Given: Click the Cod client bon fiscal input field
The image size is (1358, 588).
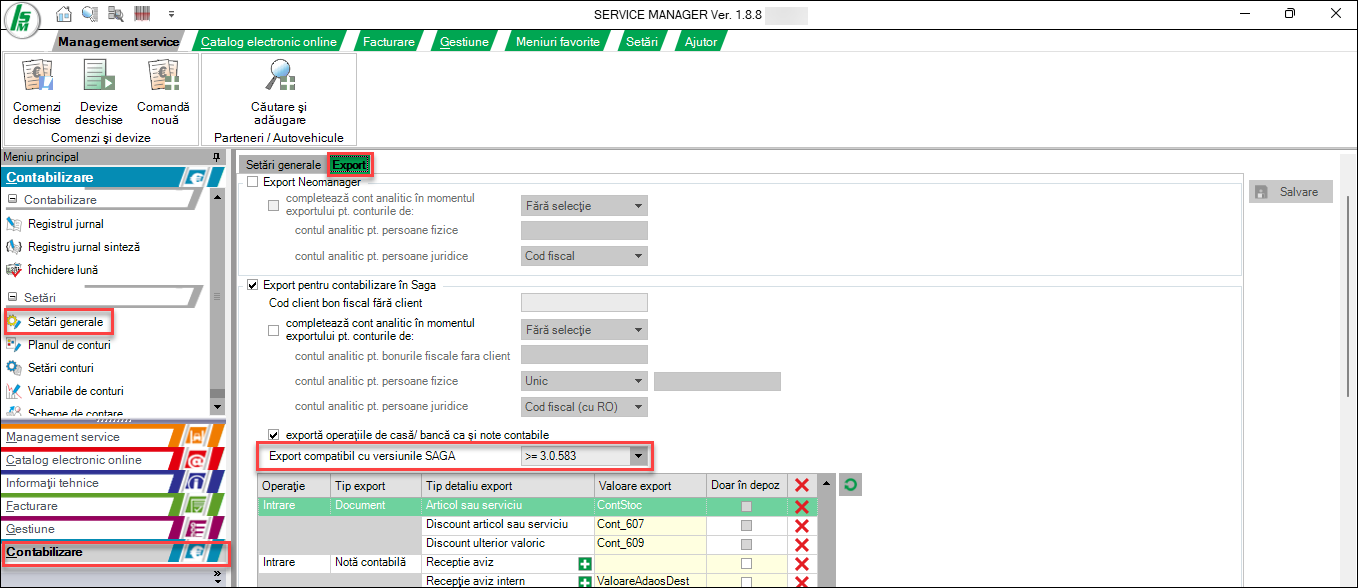Looking at the screenshot, I should click(585, 303).
